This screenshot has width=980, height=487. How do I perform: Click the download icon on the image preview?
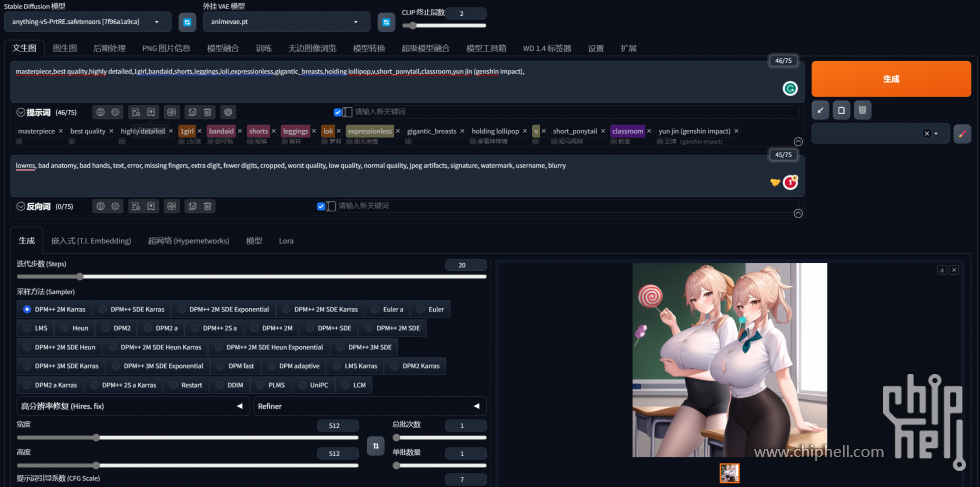[x=942, y=269]
